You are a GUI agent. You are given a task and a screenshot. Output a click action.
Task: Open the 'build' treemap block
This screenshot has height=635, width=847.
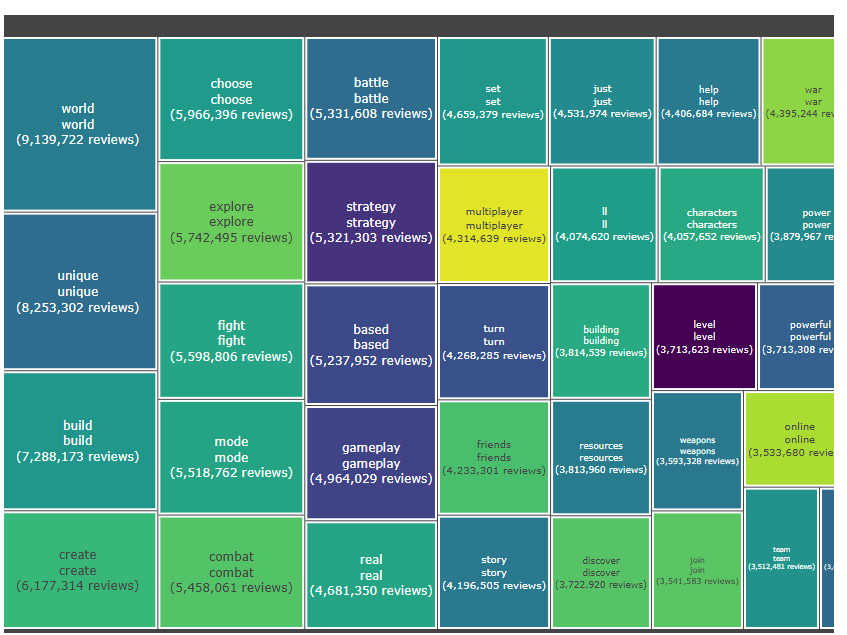tap(79, 440)
